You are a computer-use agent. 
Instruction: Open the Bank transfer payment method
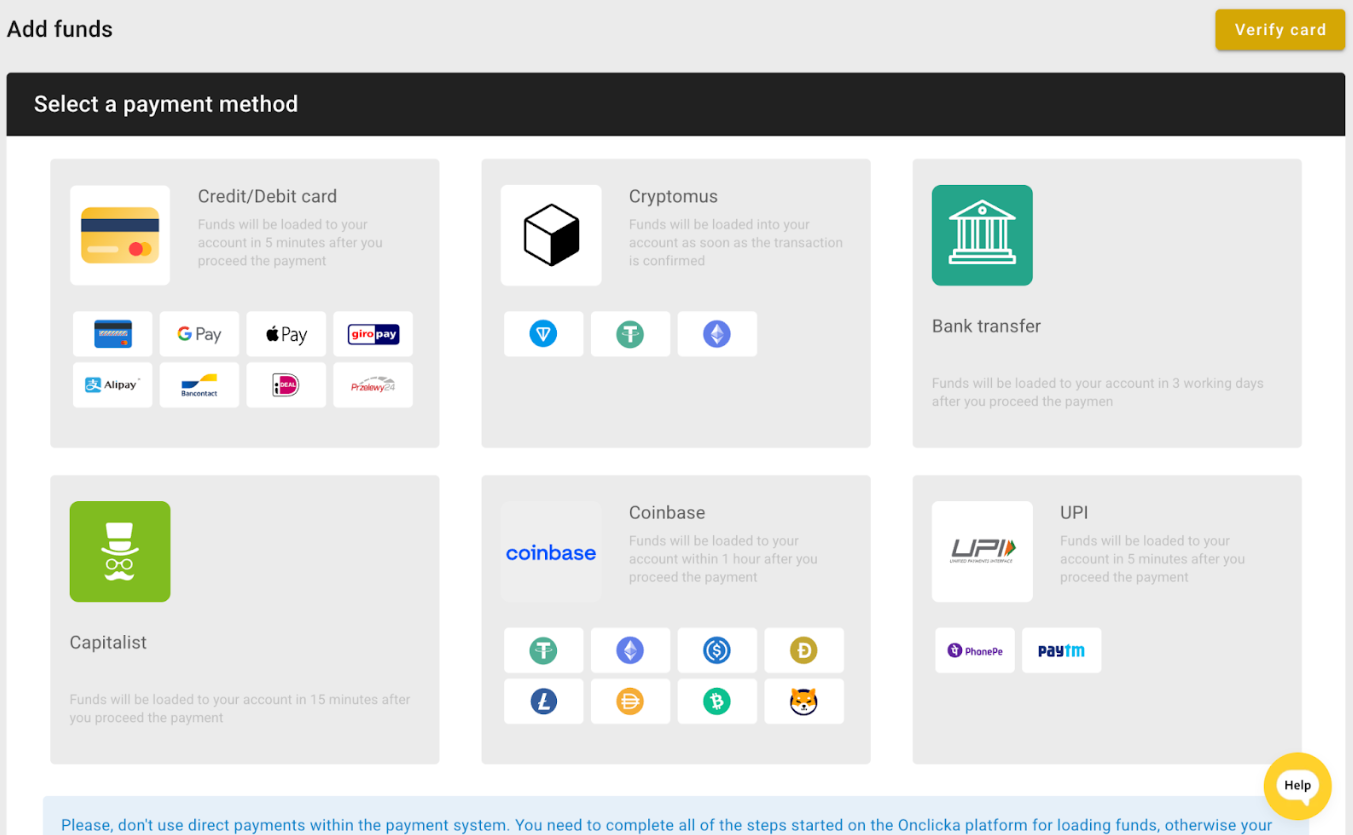pos(1106,300)
